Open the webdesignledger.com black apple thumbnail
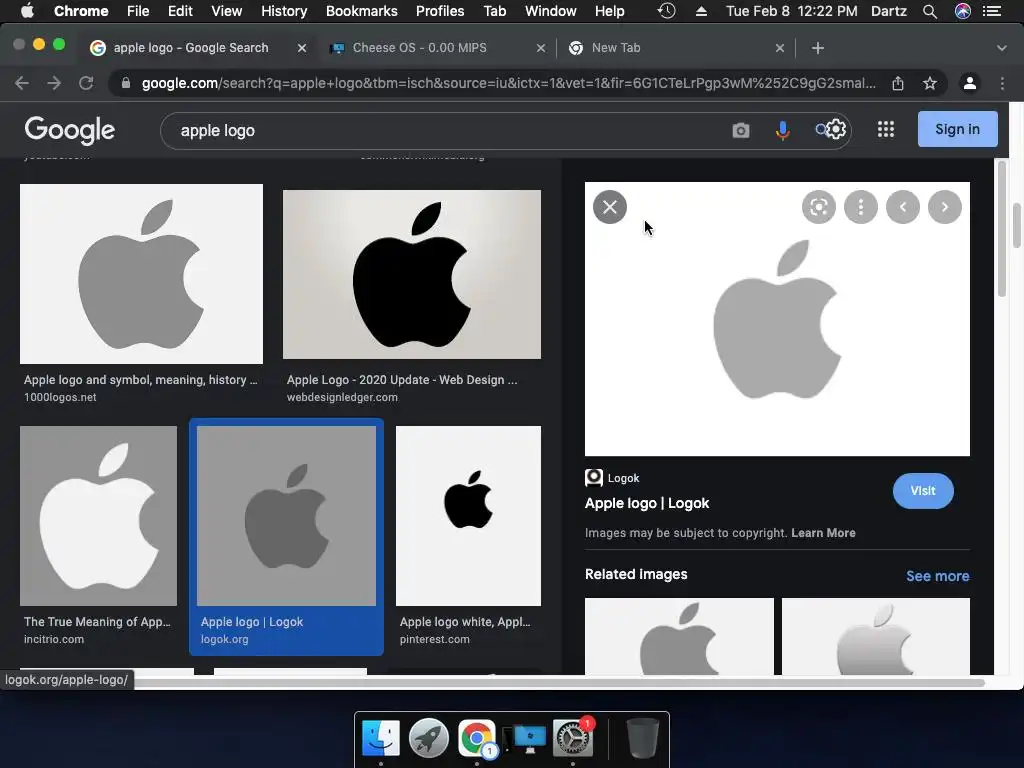Screen dimensions: 1024x768 tap(411, 274)
